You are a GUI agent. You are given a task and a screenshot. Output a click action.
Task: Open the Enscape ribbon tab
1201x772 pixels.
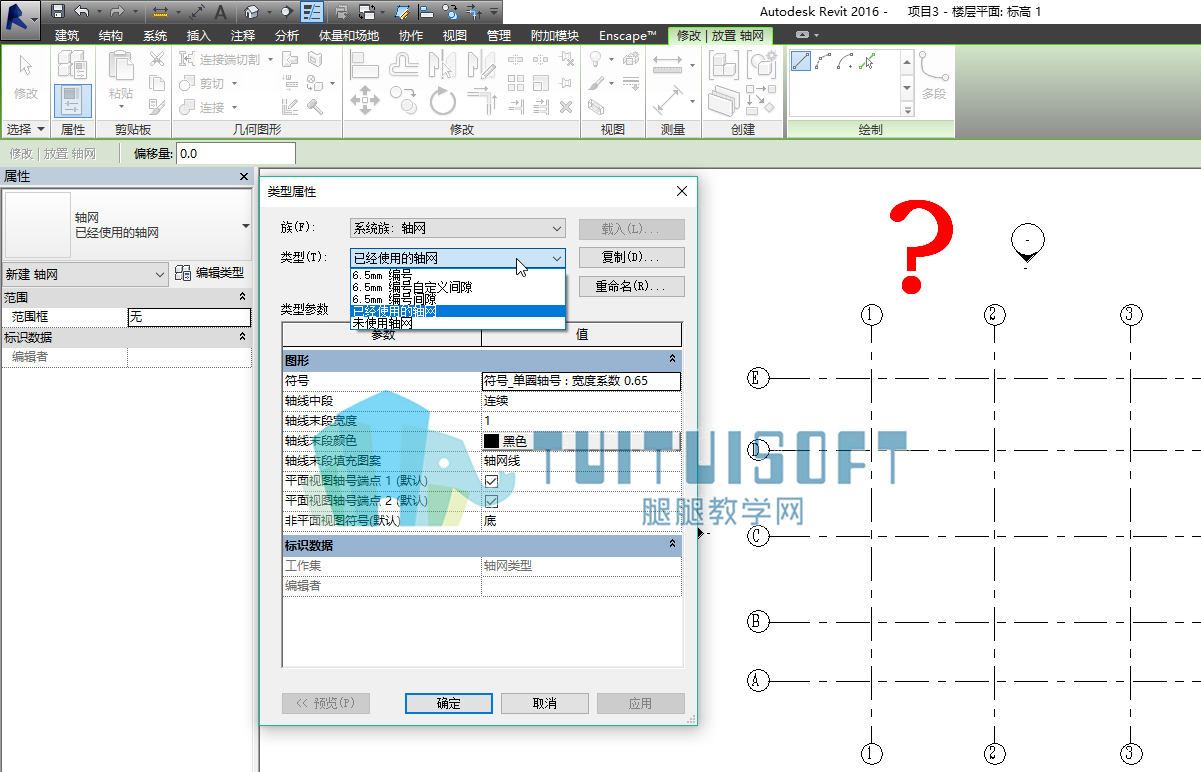[x=628, y=36]
